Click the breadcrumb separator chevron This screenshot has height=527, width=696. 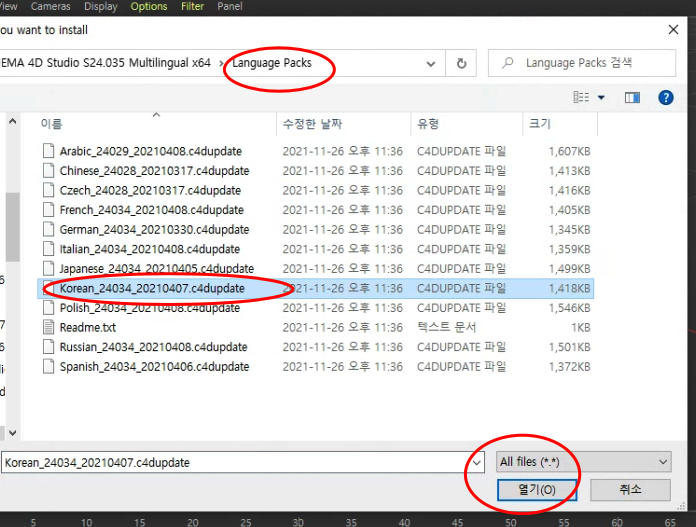click(221, 63)
